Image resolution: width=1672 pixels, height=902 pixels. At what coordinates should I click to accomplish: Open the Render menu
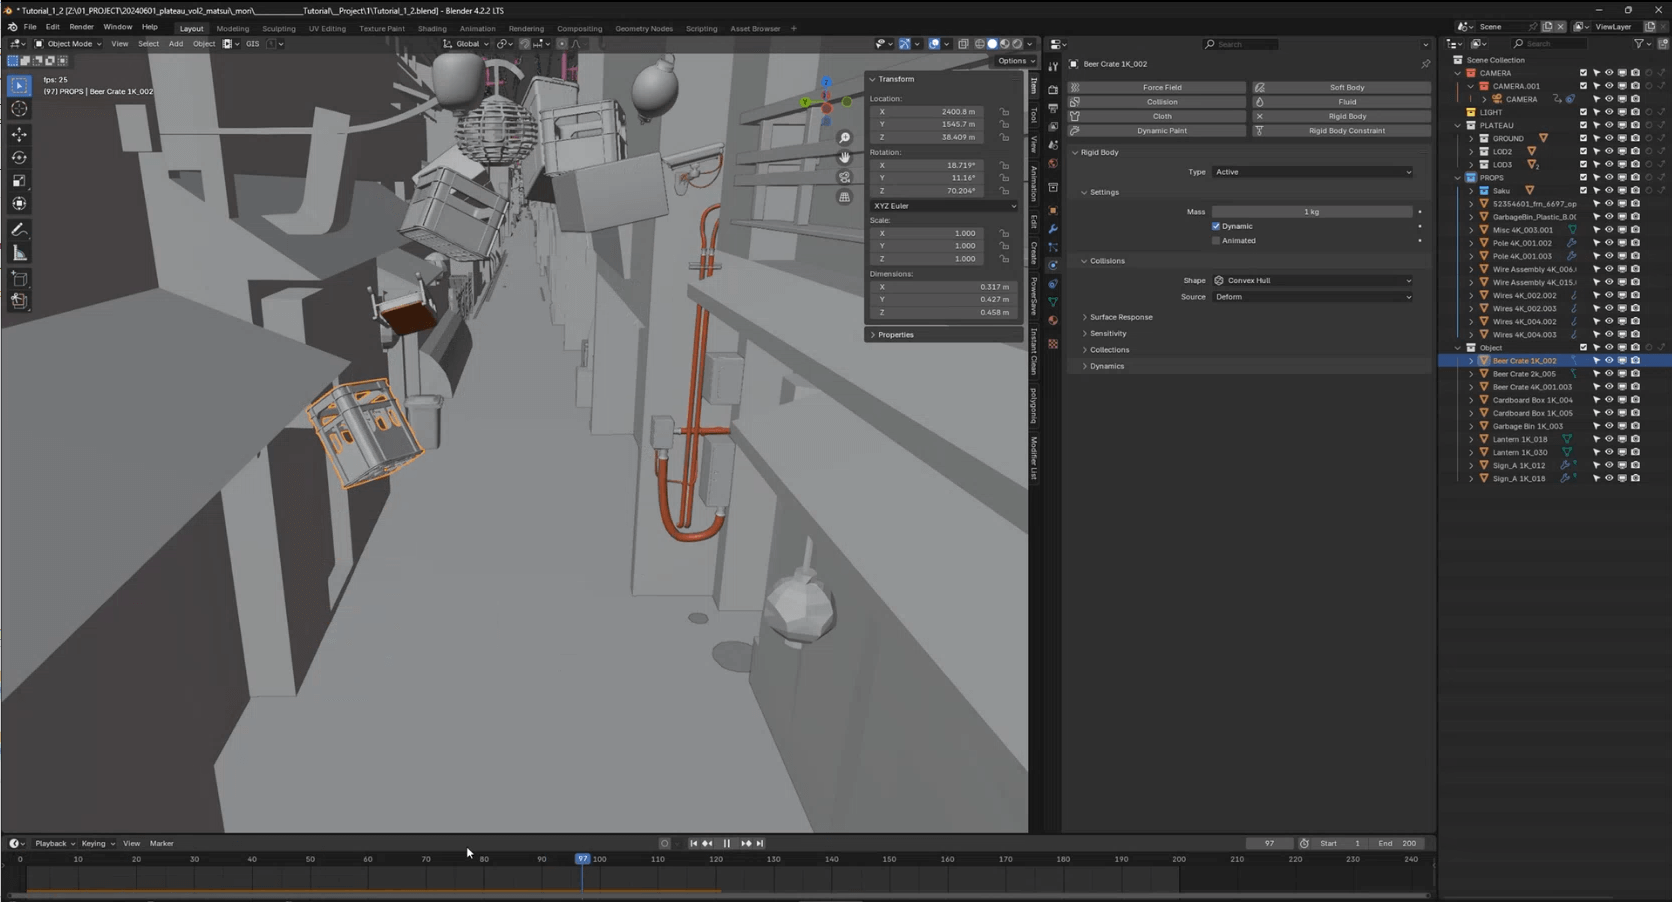pos(81,27)
